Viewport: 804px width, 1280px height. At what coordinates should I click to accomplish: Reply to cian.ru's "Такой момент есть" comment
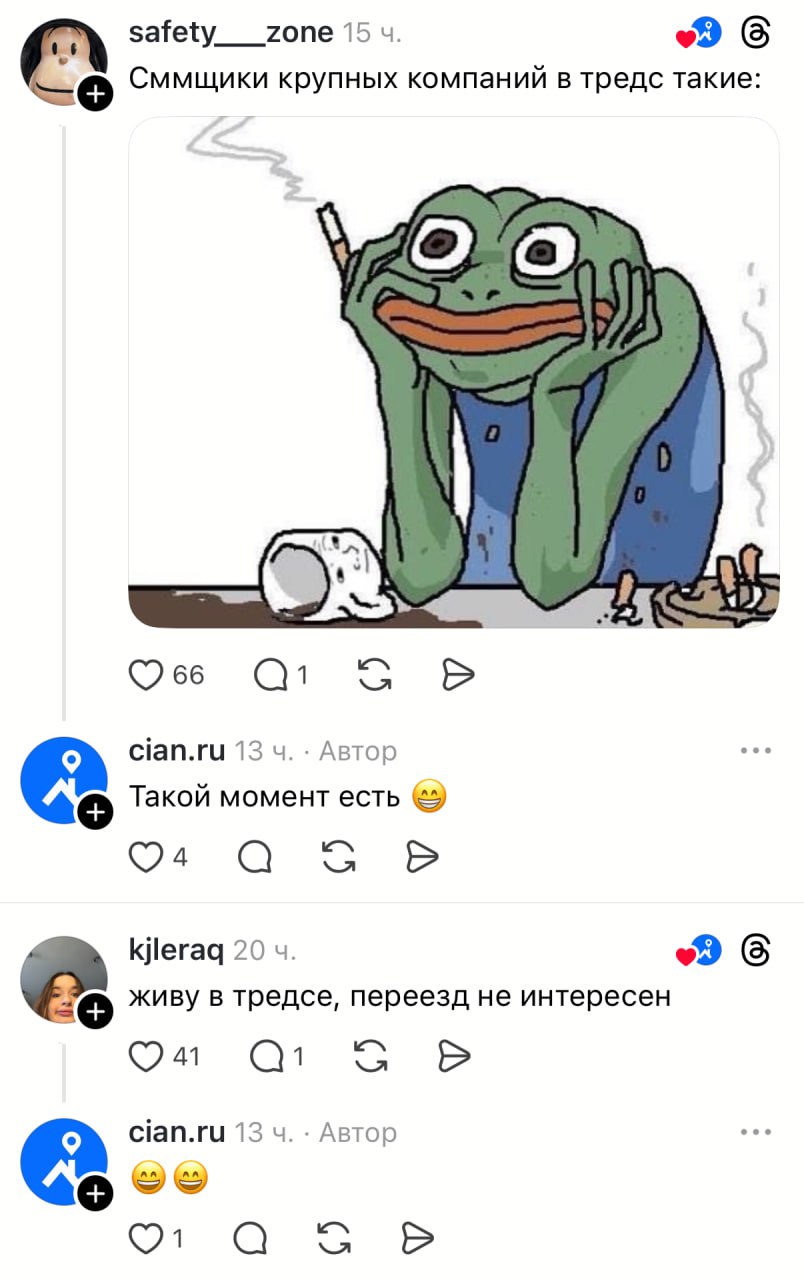pyautogui.click(x=254, y=856)
